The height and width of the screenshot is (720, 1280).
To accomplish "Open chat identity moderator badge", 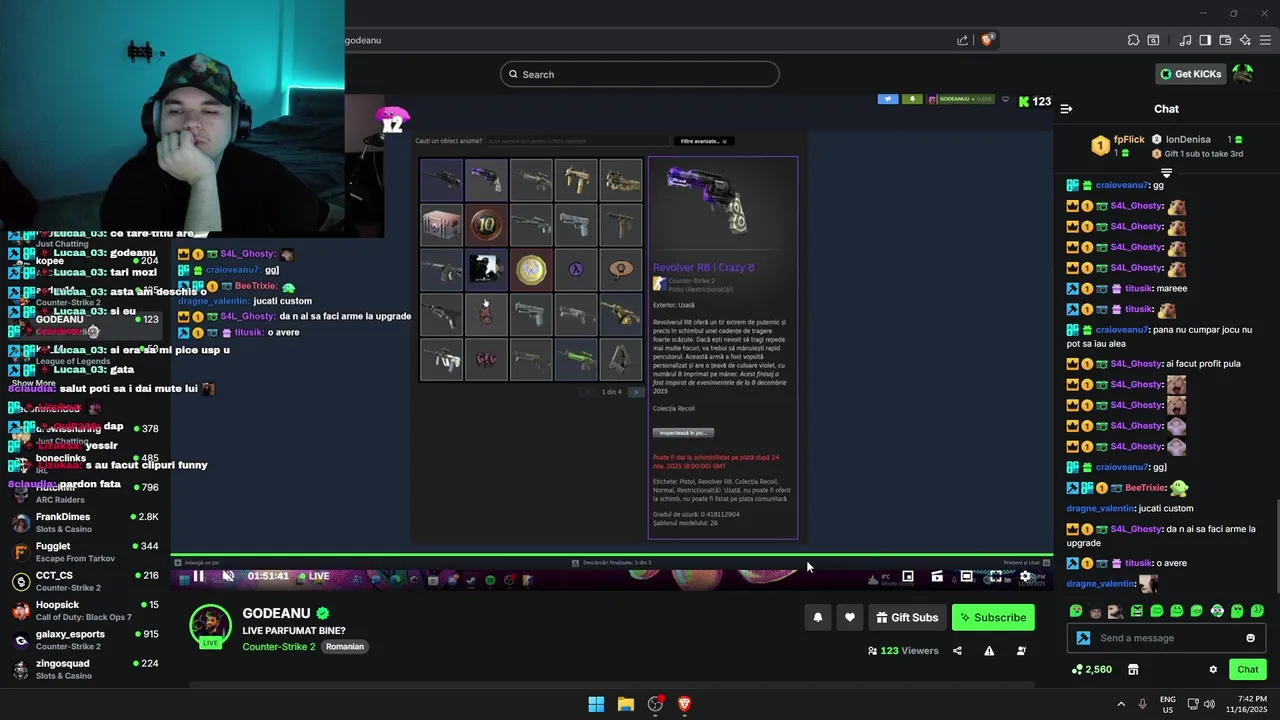I will (1083, 638).
